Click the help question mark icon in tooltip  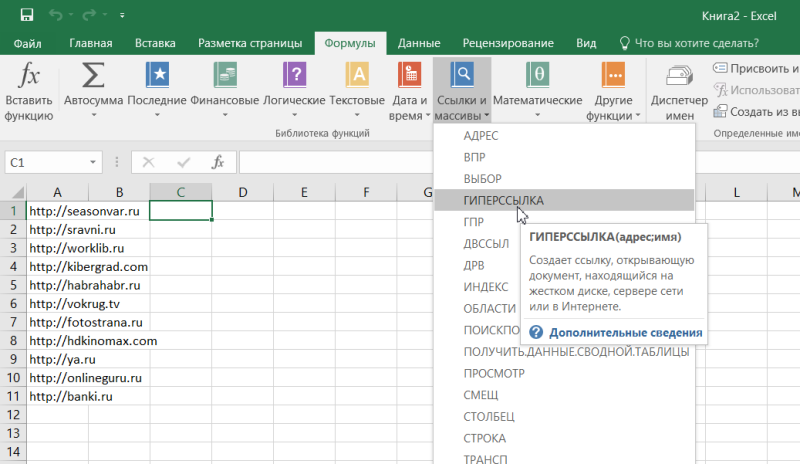click(x=536, y=332)
